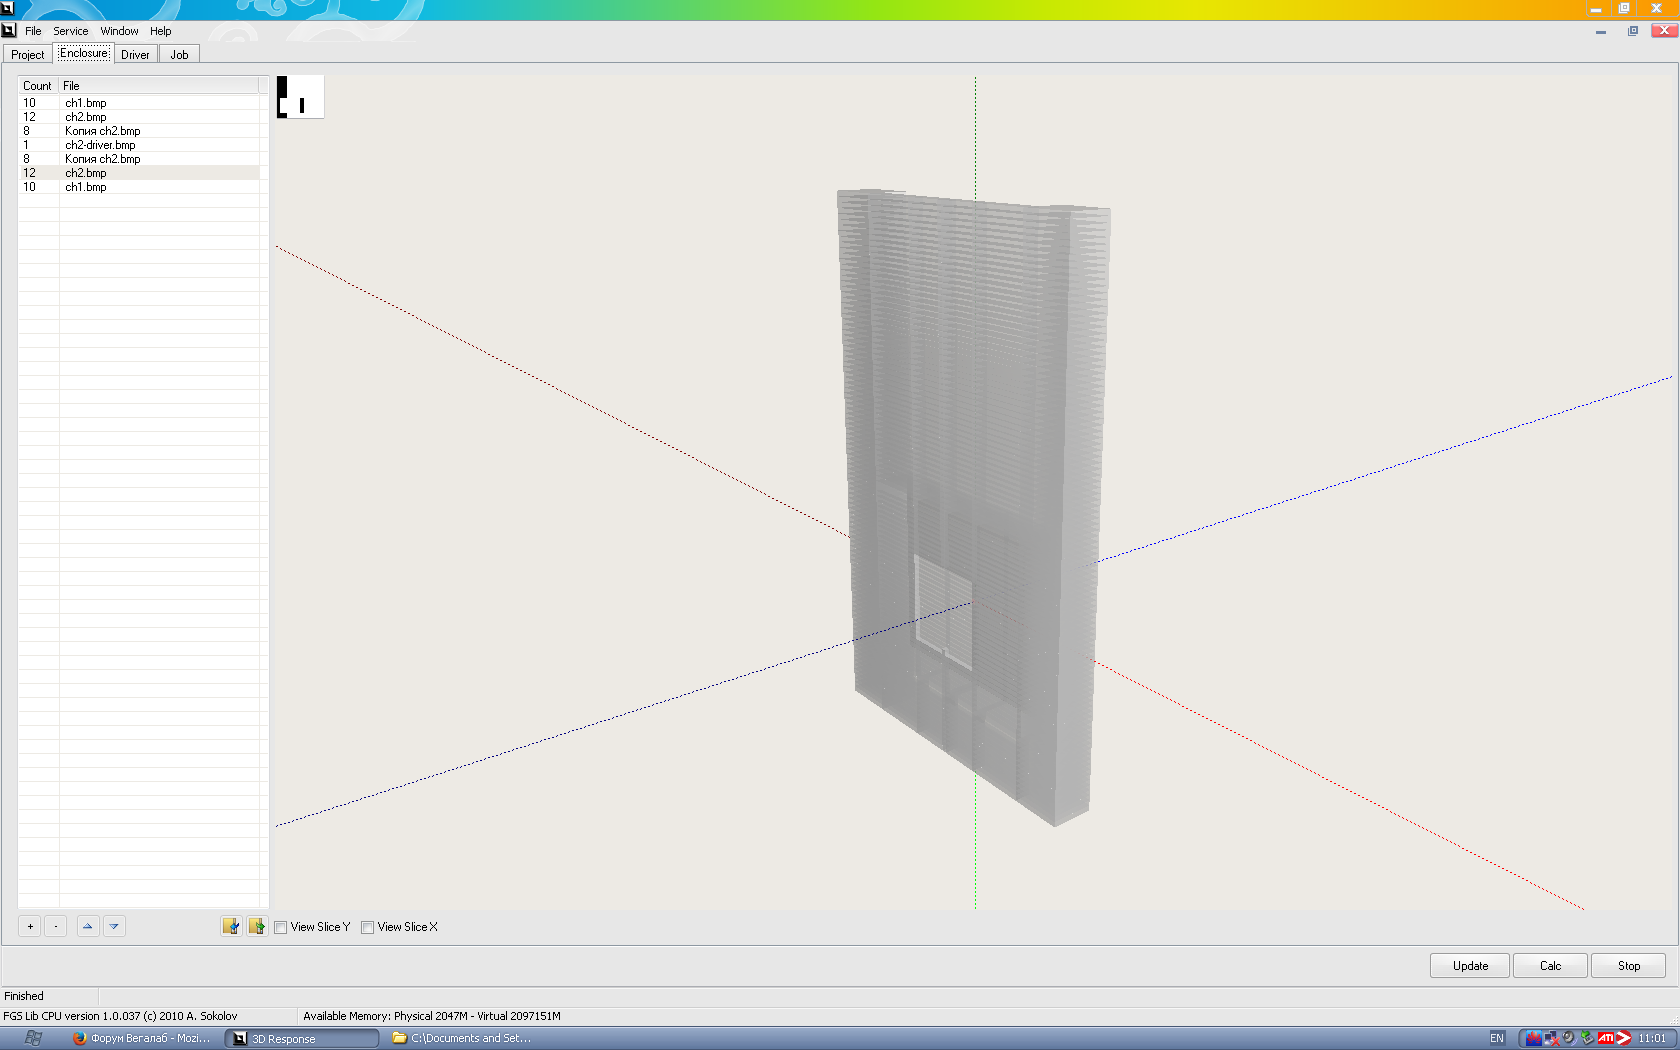
Task: Click the disconnected network tray icon
Action: (x=1551, y=1038)
